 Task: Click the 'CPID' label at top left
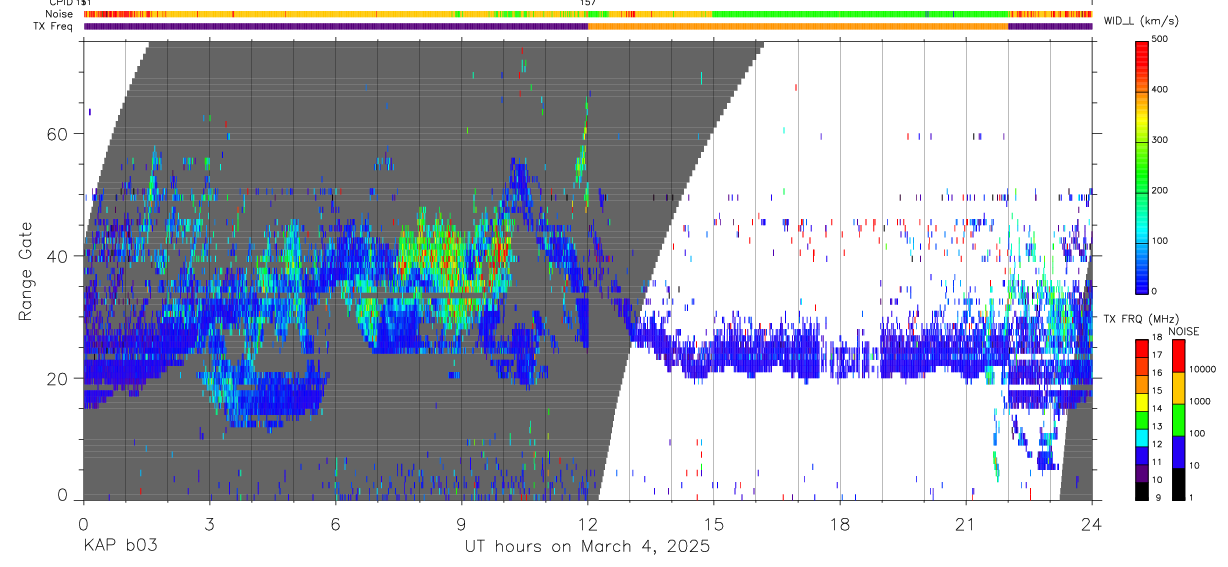tap(61, 3)
